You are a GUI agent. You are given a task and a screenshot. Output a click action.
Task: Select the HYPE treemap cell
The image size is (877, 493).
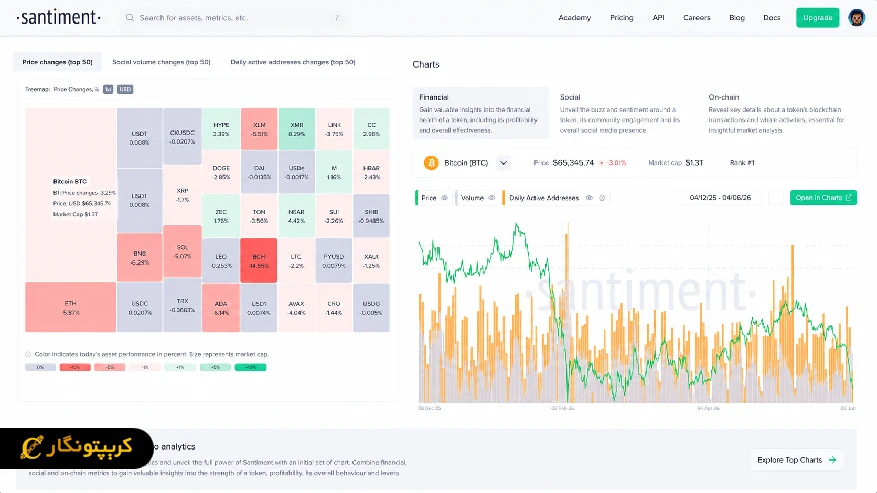[x=221, y=129]
